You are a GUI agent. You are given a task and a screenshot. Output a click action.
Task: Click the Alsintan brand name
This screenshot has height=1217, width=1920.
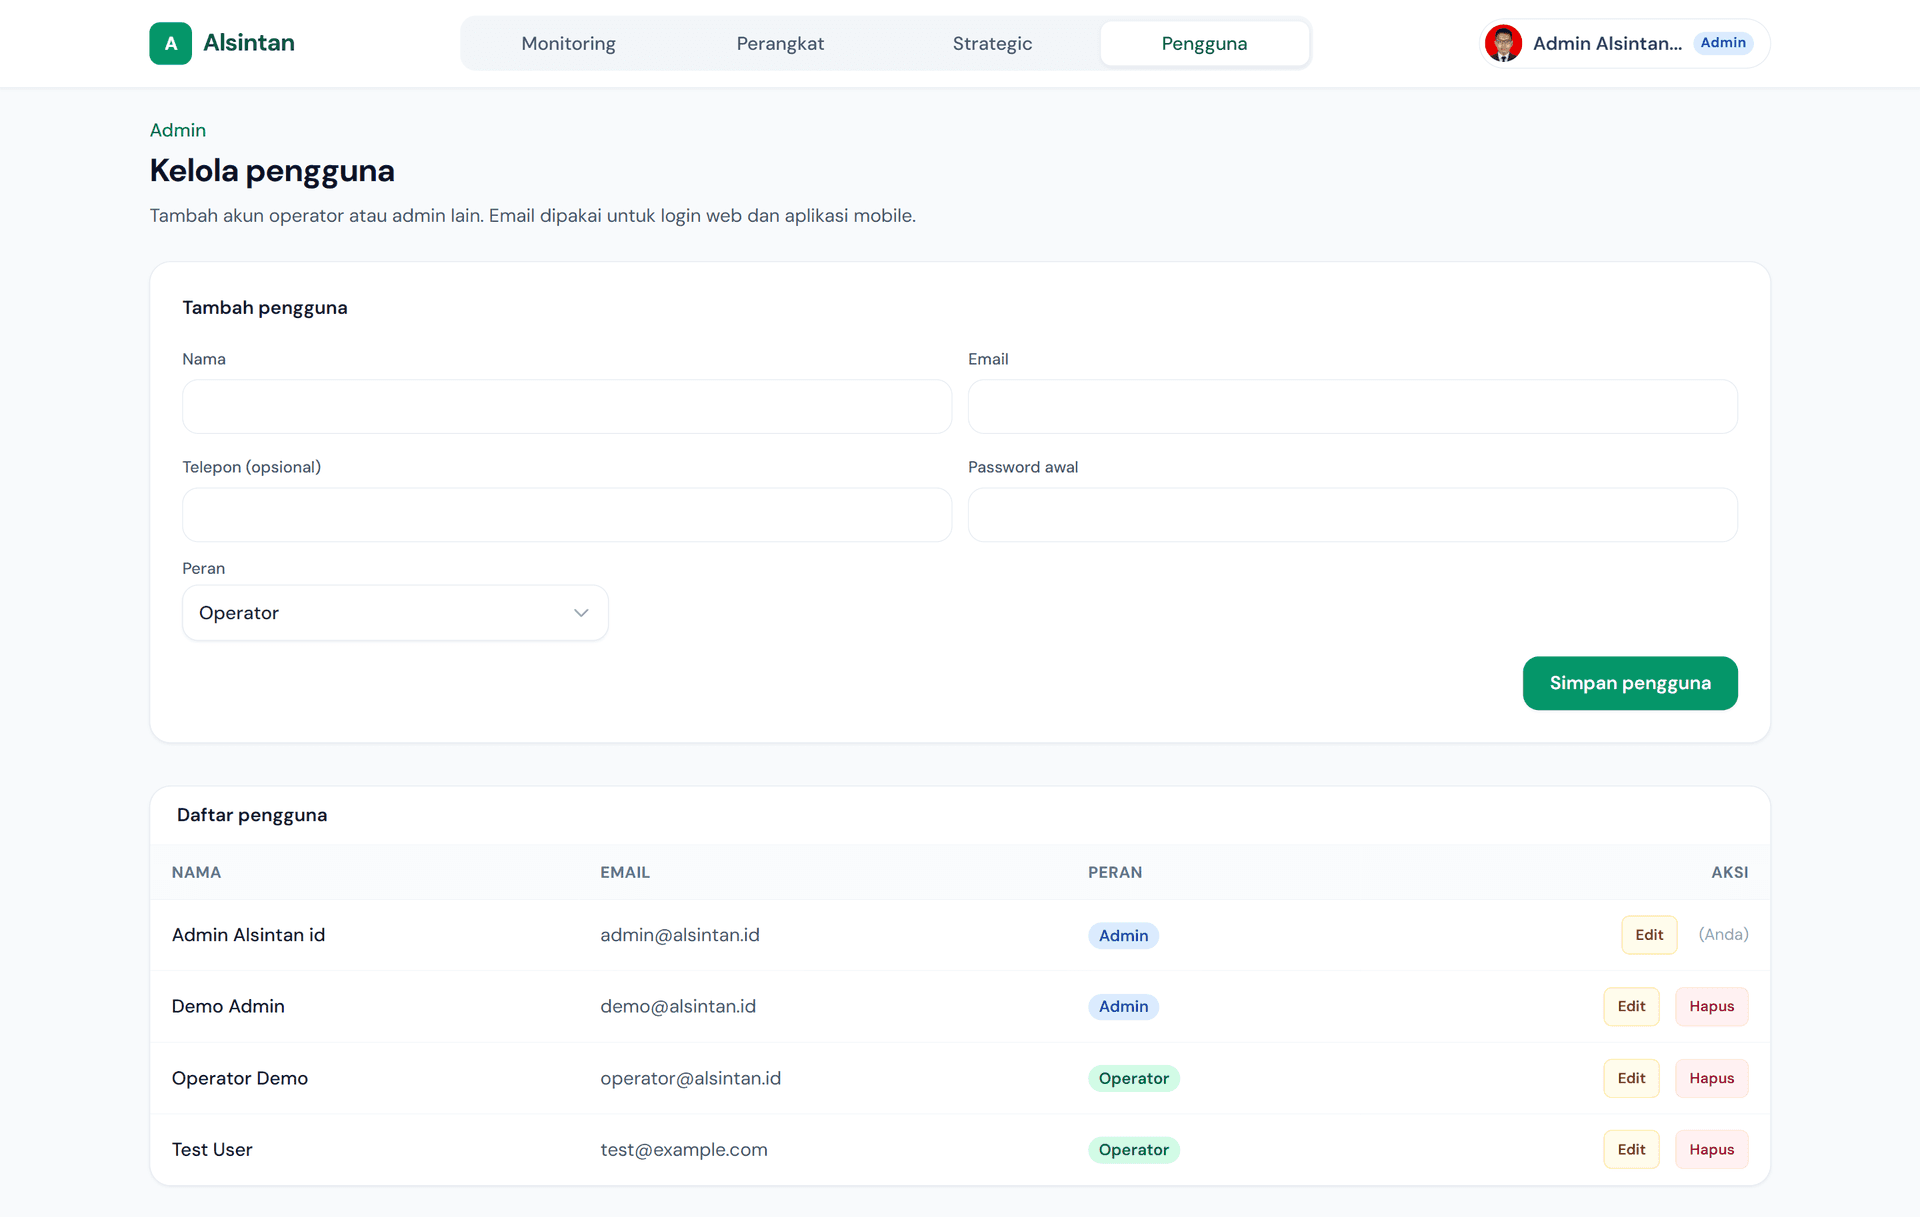click(249, 43)
